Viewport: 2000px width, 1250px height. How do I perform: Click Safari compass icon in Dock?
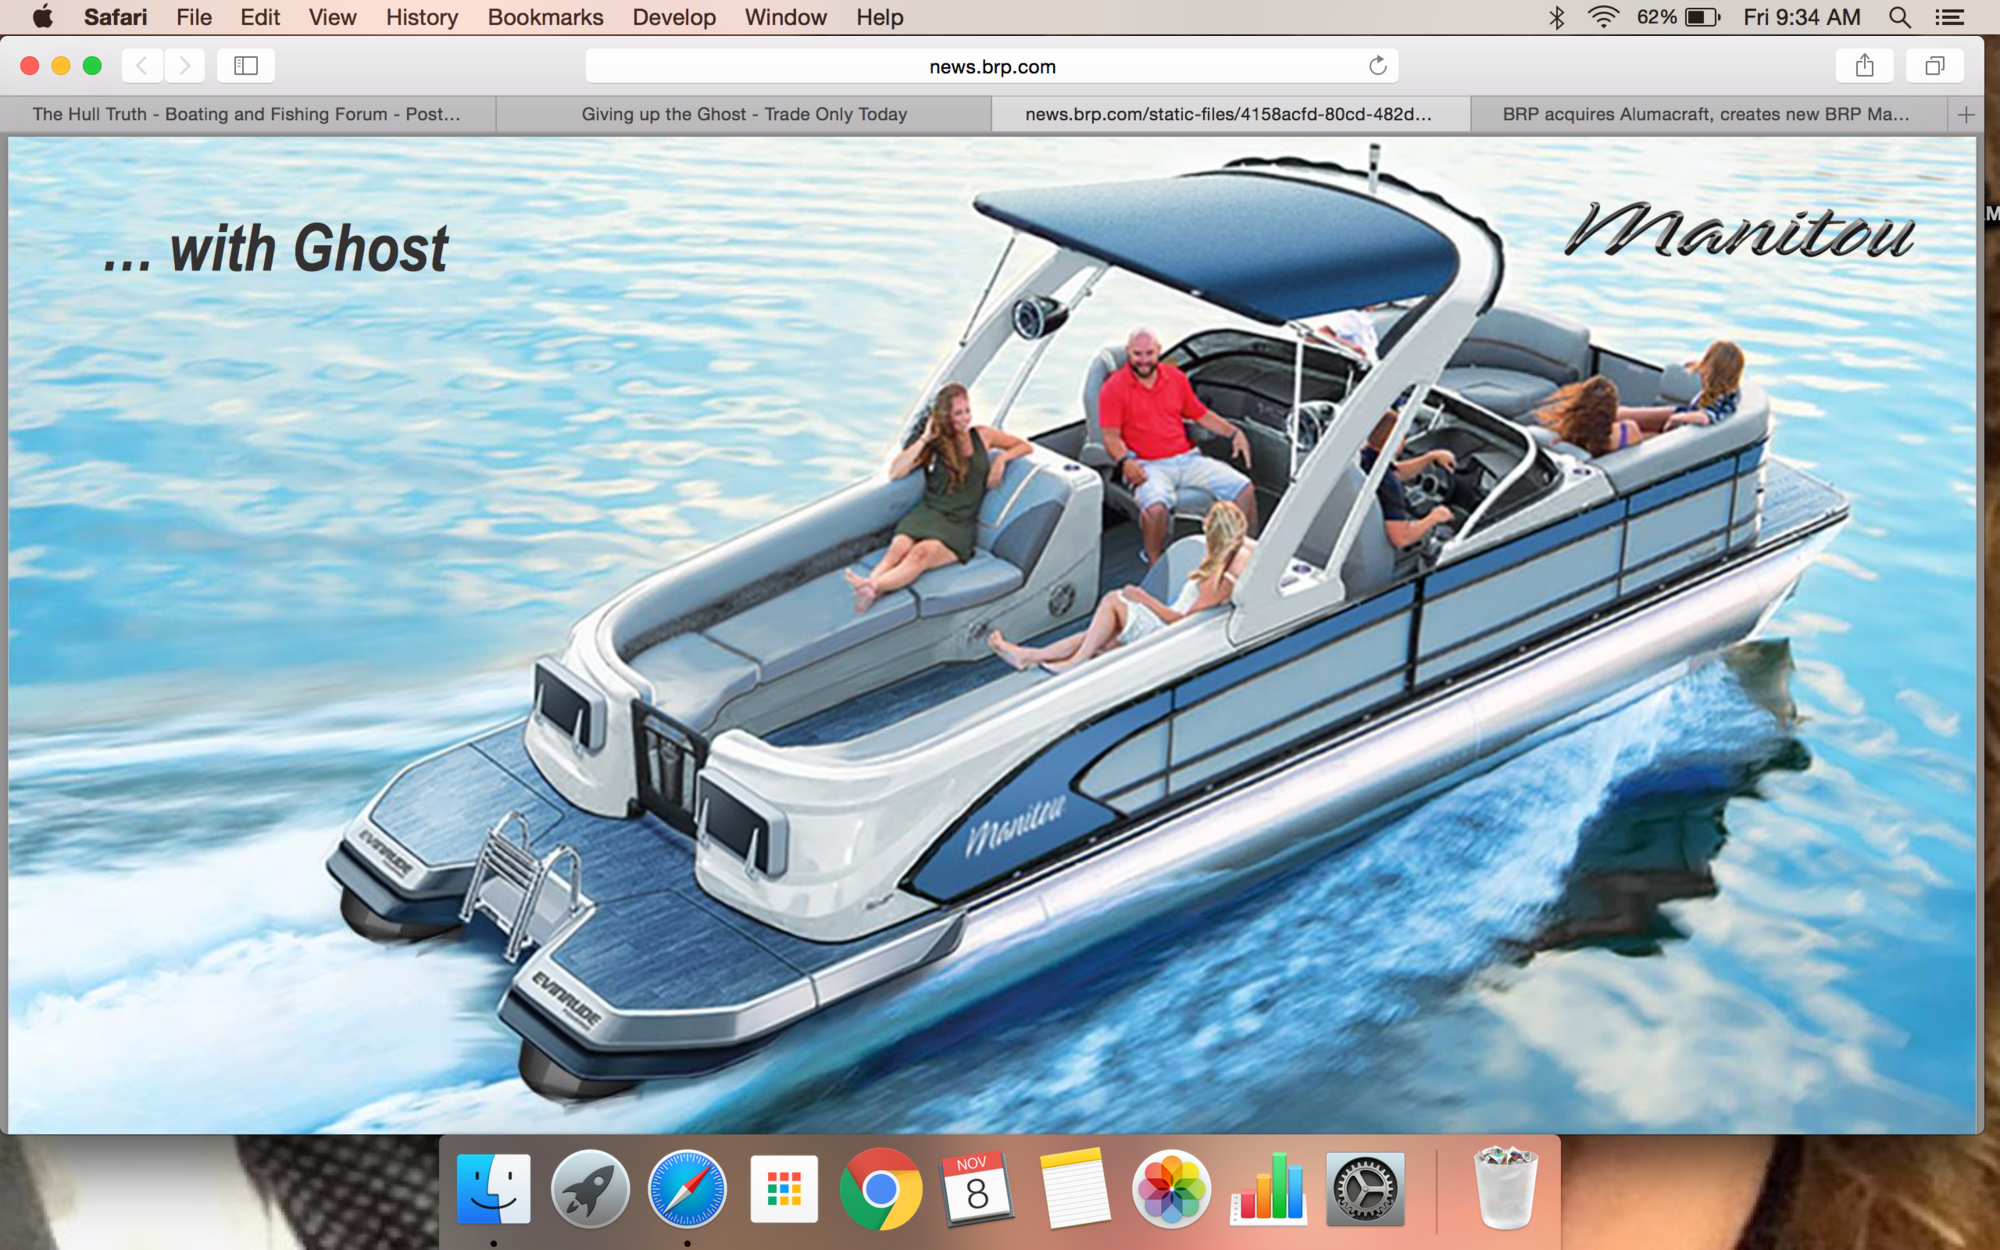coord(687,1189)
